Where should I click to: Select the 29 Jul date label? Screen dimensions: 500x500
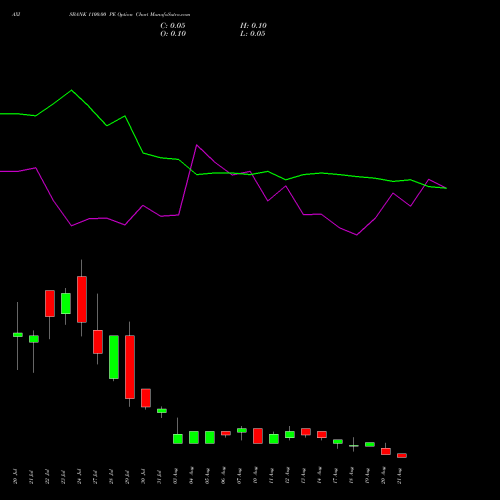(x=127, y=477)
